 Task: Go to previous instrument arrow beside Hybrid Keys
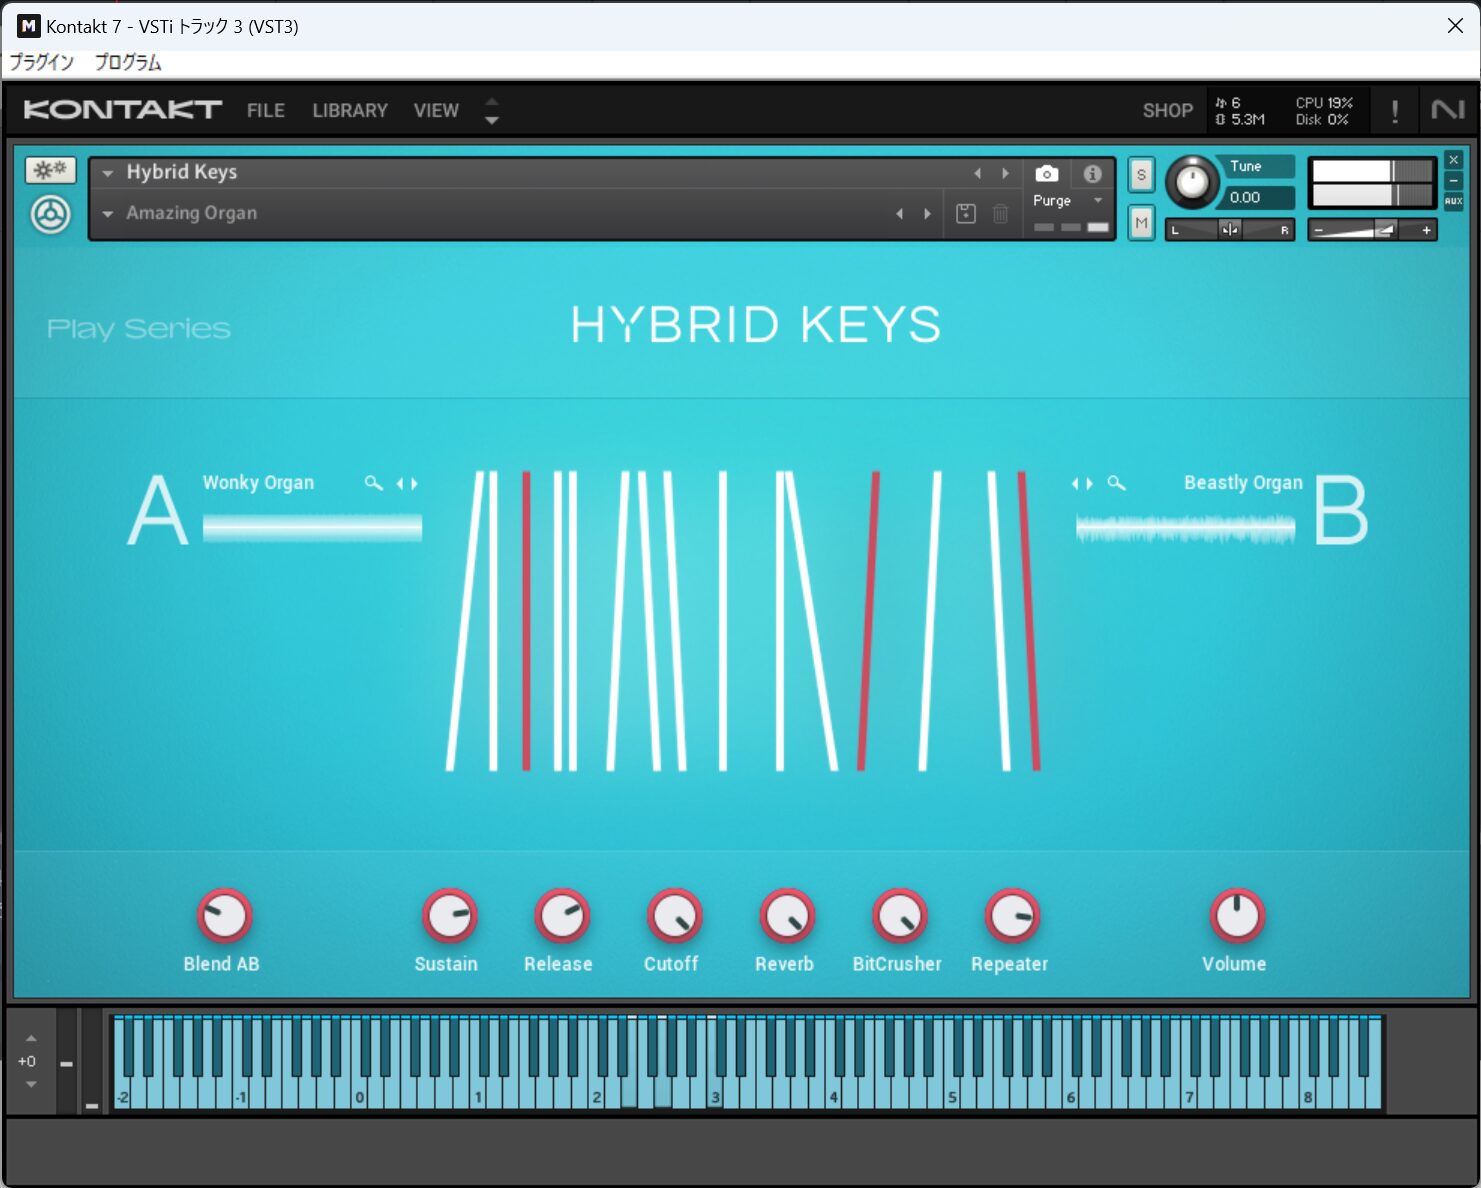(977, 173)
